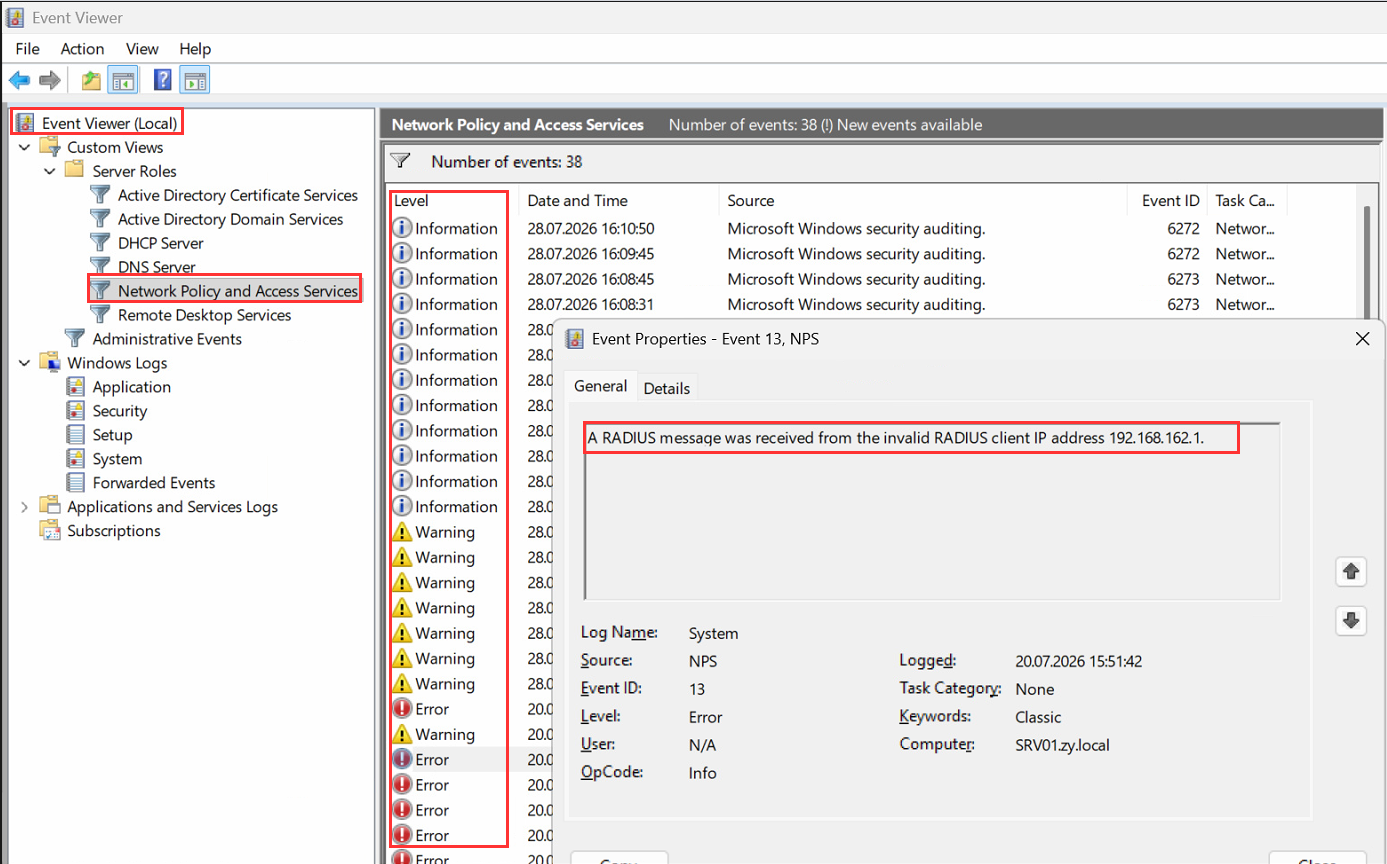Collapse the Custom Views node
Image resolution: width=1387 pixels, height=864 pixels.
pos(25,147)
